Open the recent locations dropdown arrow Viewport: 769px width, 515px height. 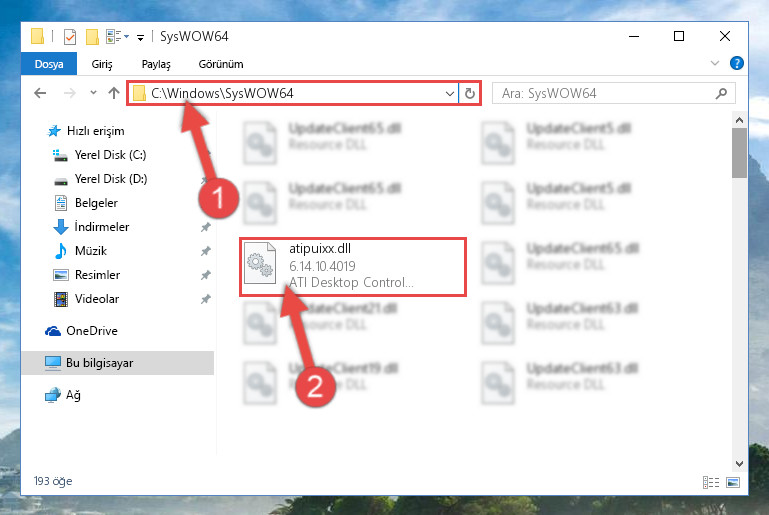point(93,92)
